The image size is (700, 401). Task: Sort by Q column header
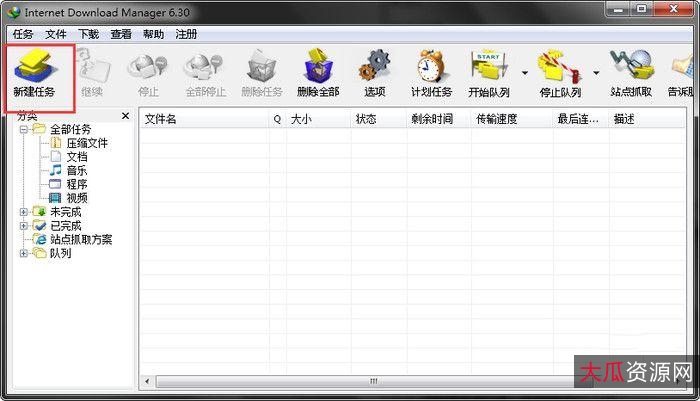click(x=277, y=119)
